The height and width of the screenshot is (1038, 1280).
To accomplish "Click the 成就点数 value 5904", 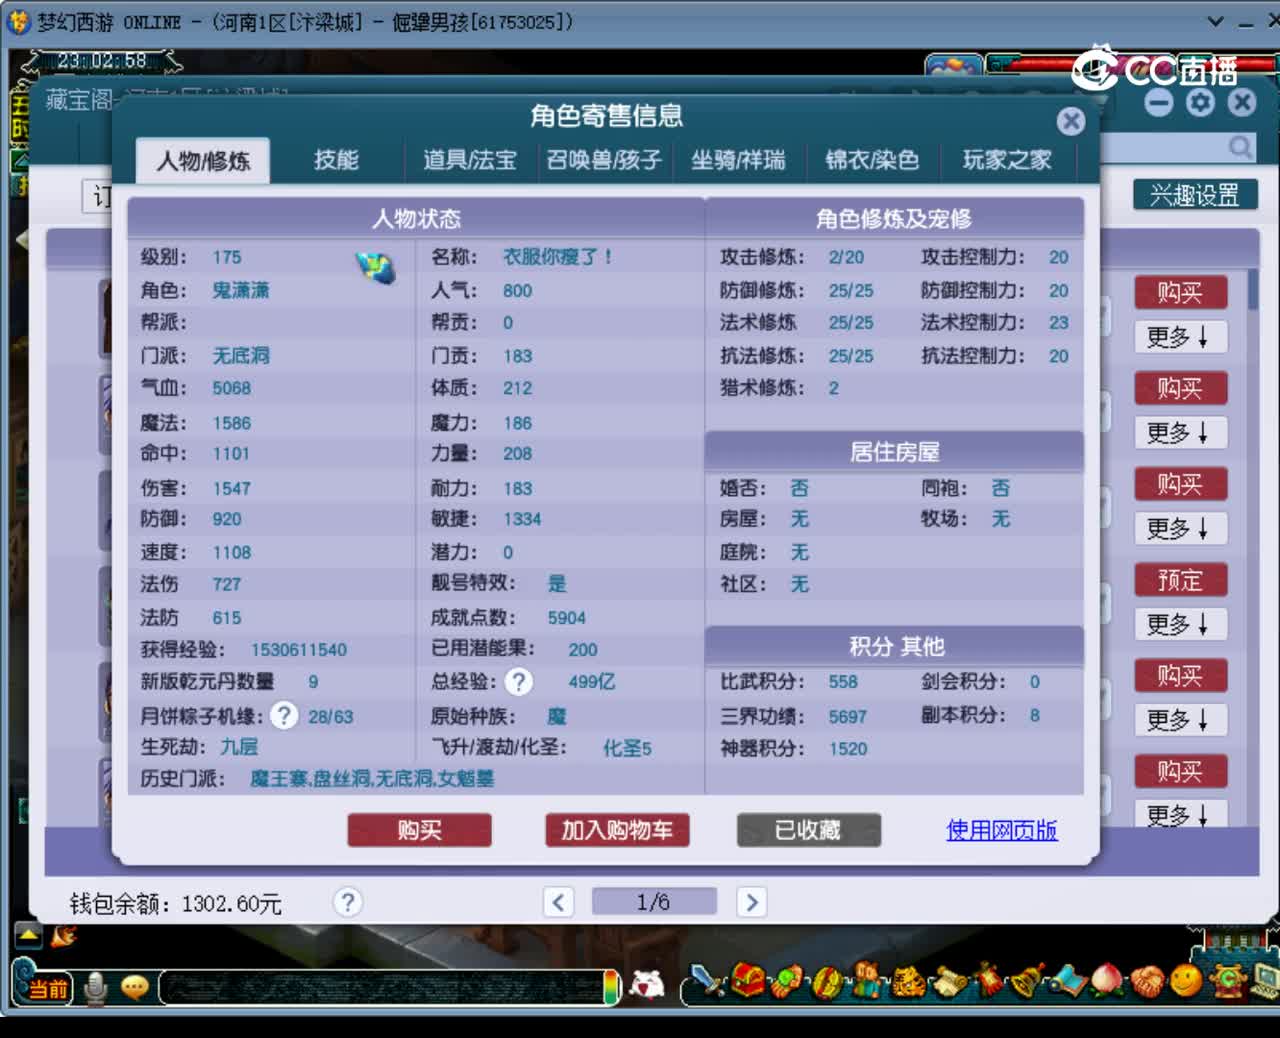I will [x=567, y=618].
